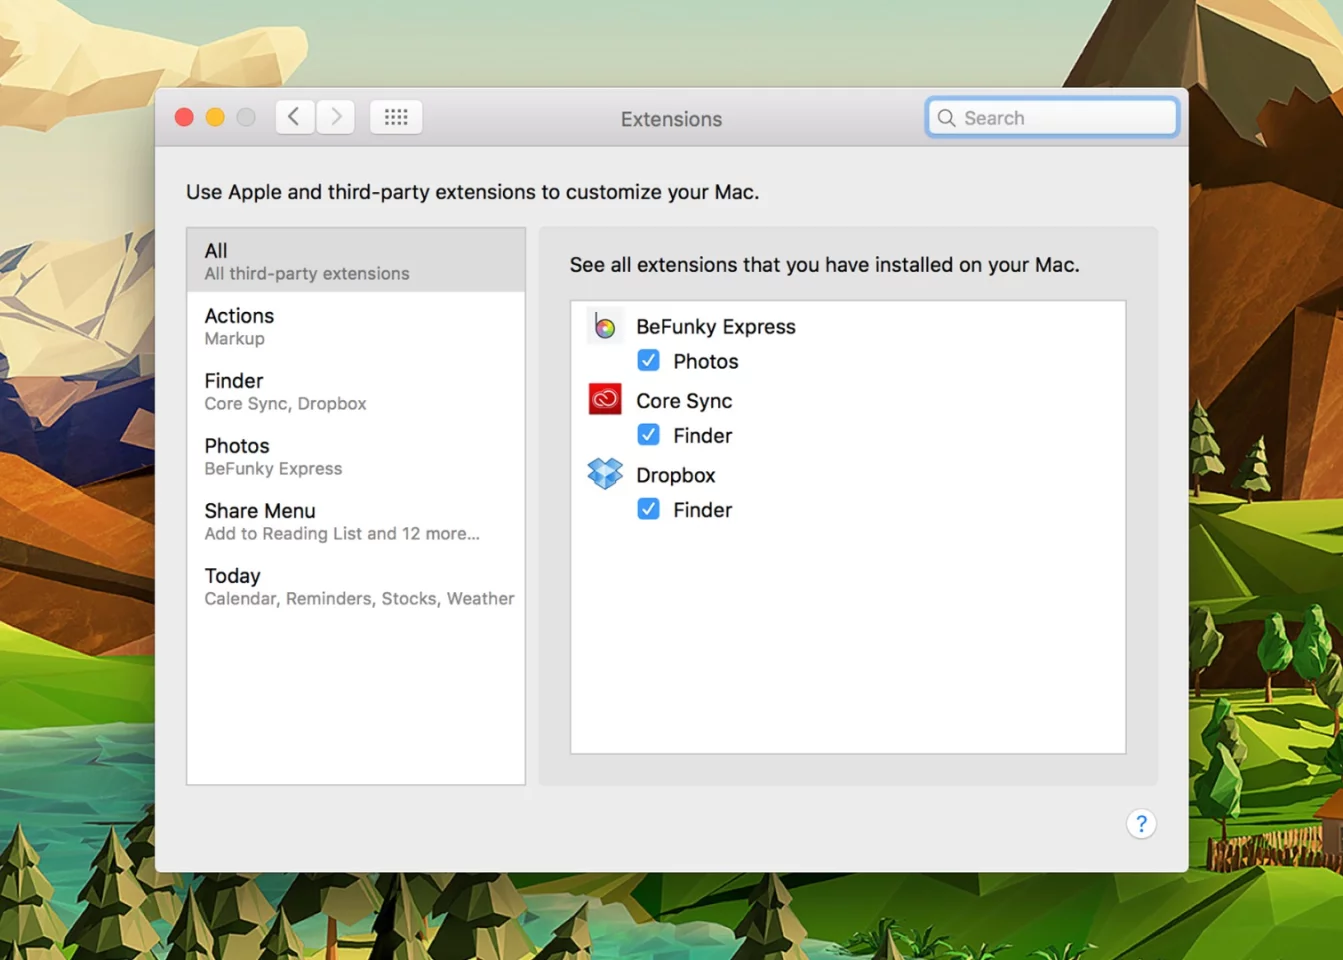Click the back navigation arrow
This screenshot has height=960, width=1343.
click(294, 116)
